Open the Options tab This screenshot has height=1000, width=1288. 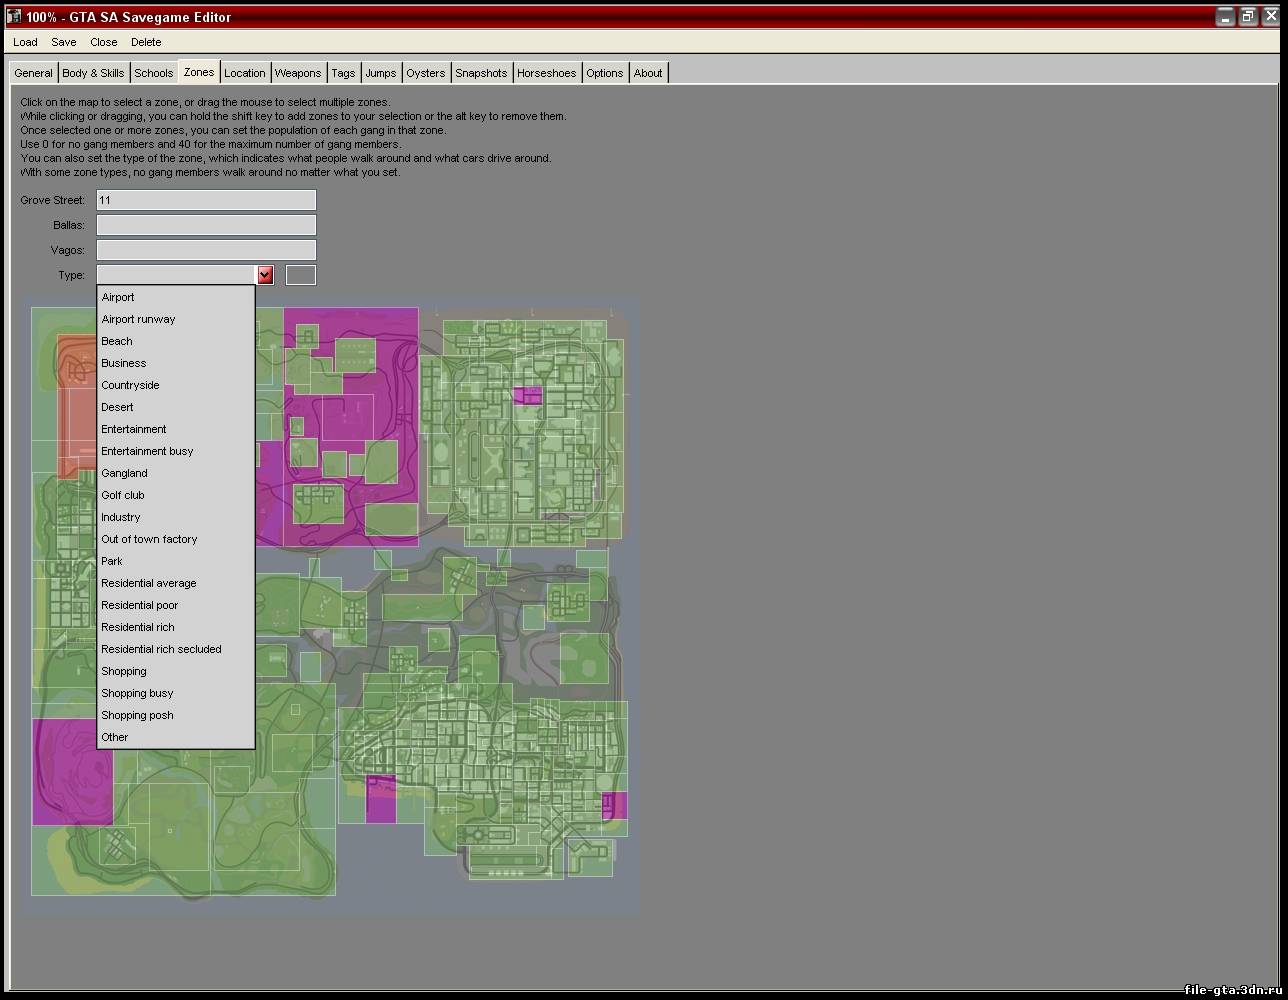point(605,73)
